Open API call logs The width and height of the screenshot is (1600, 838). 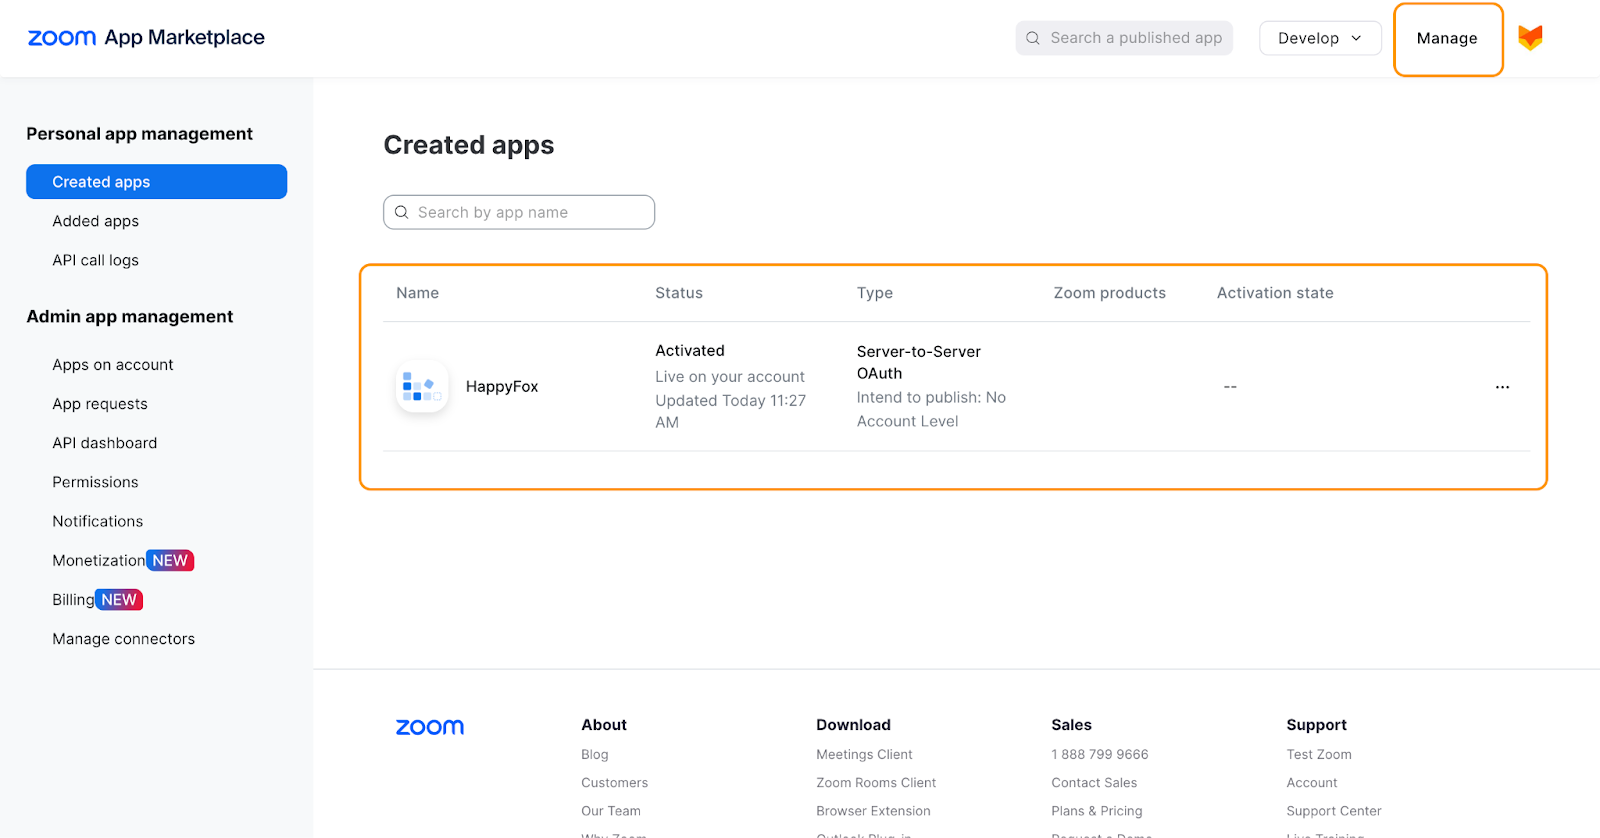pyautogui.click(x=96, y=260)
